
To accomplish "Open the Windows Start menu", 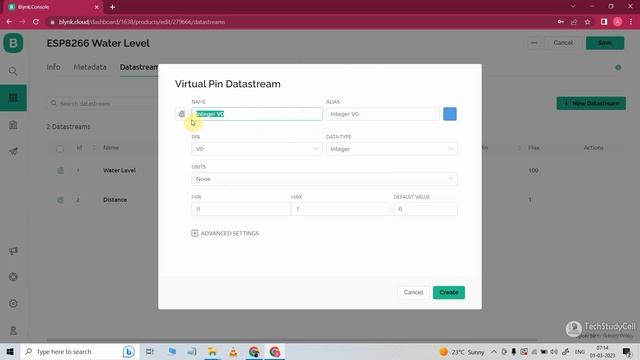I will 10,351.
